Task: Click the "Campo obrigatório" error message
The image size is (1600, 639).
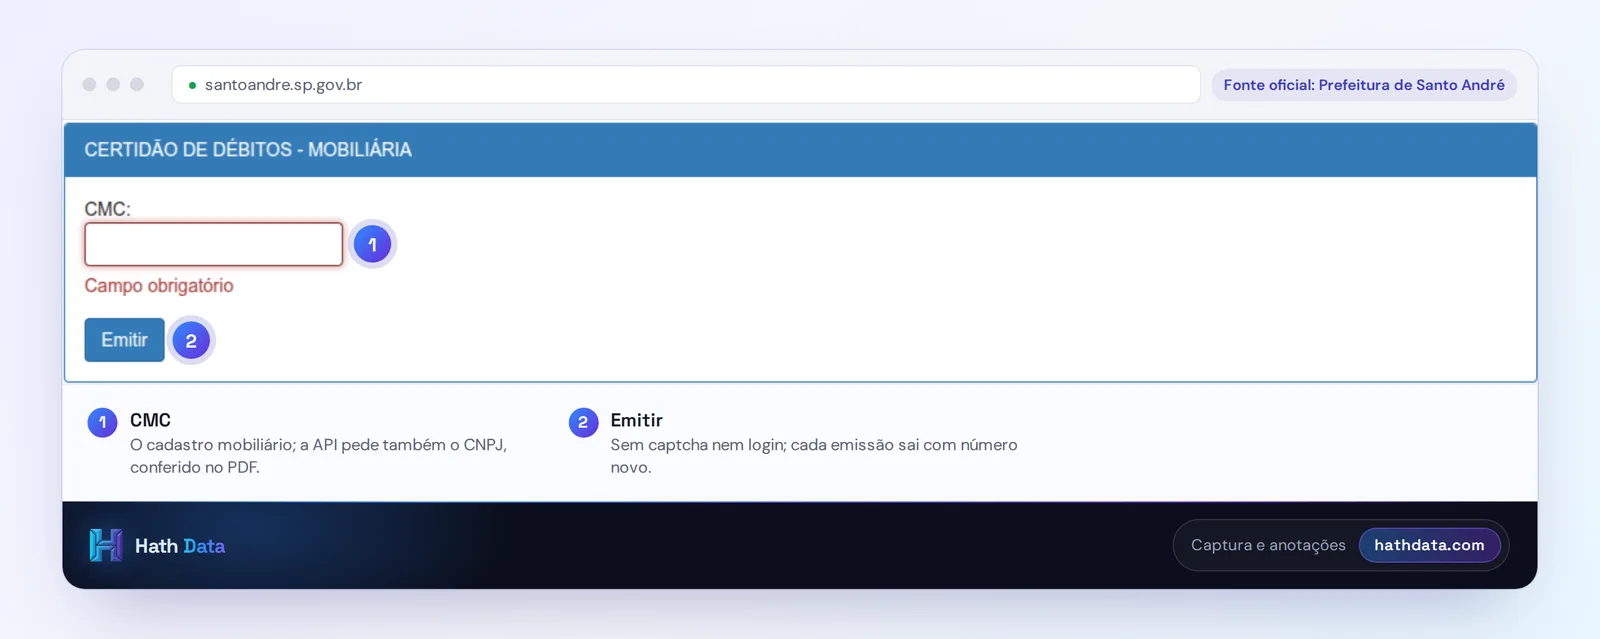Action: [159, 286]
